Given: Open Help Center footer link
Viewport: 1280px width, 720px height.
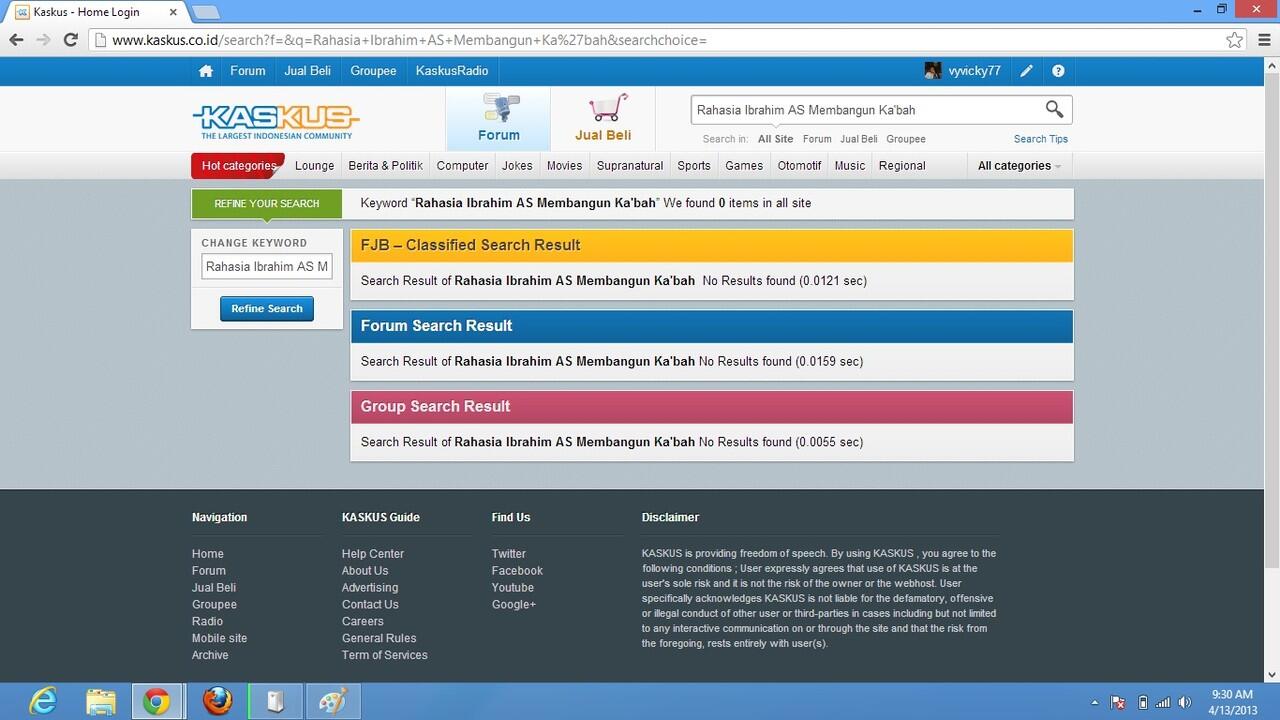Looking at the screenshot, I should [373, 554].
